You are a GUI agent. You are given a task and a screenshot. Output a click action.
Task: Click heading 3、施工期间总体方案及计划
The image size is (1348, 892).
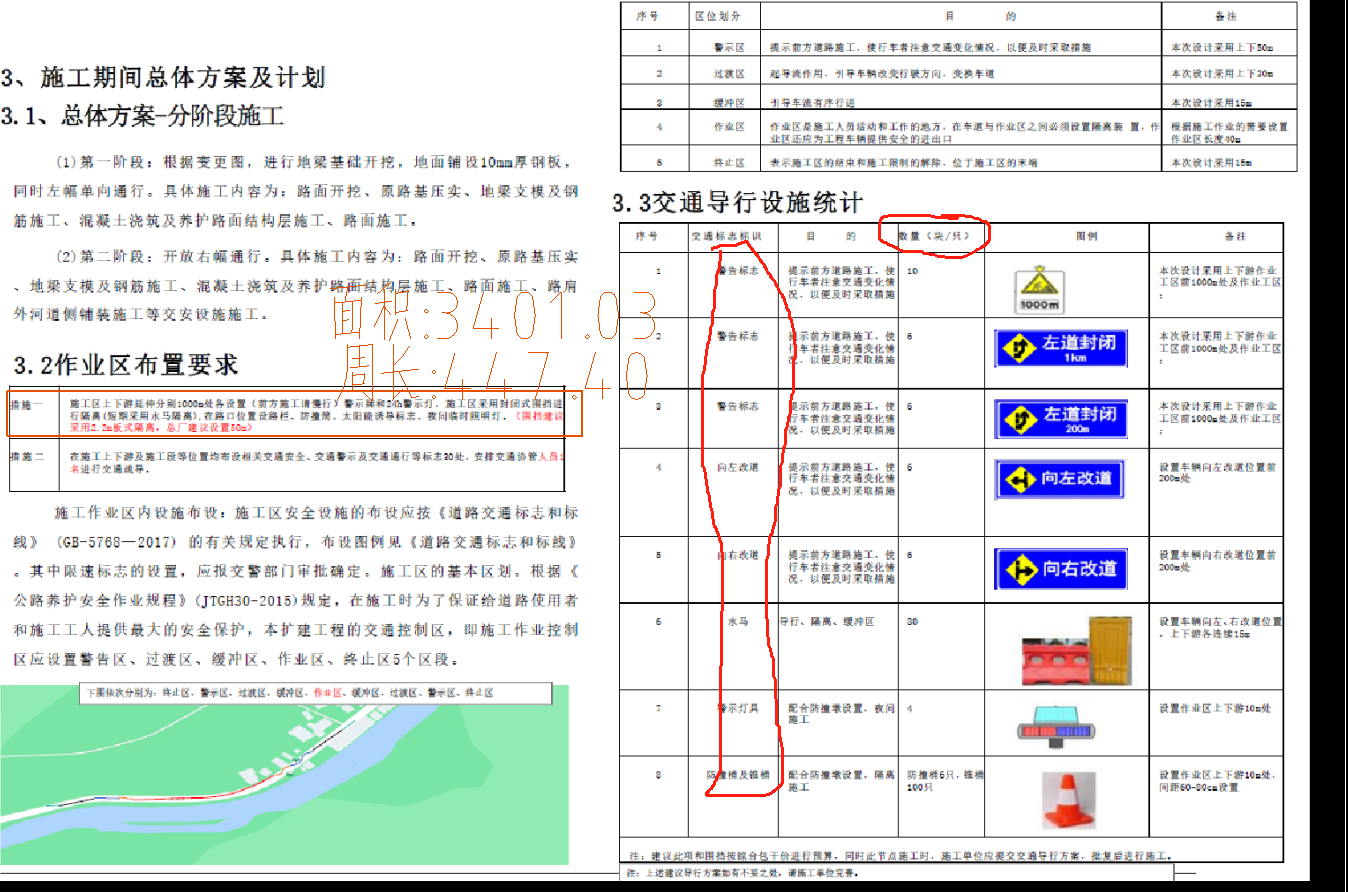click(x=163, y=78)
